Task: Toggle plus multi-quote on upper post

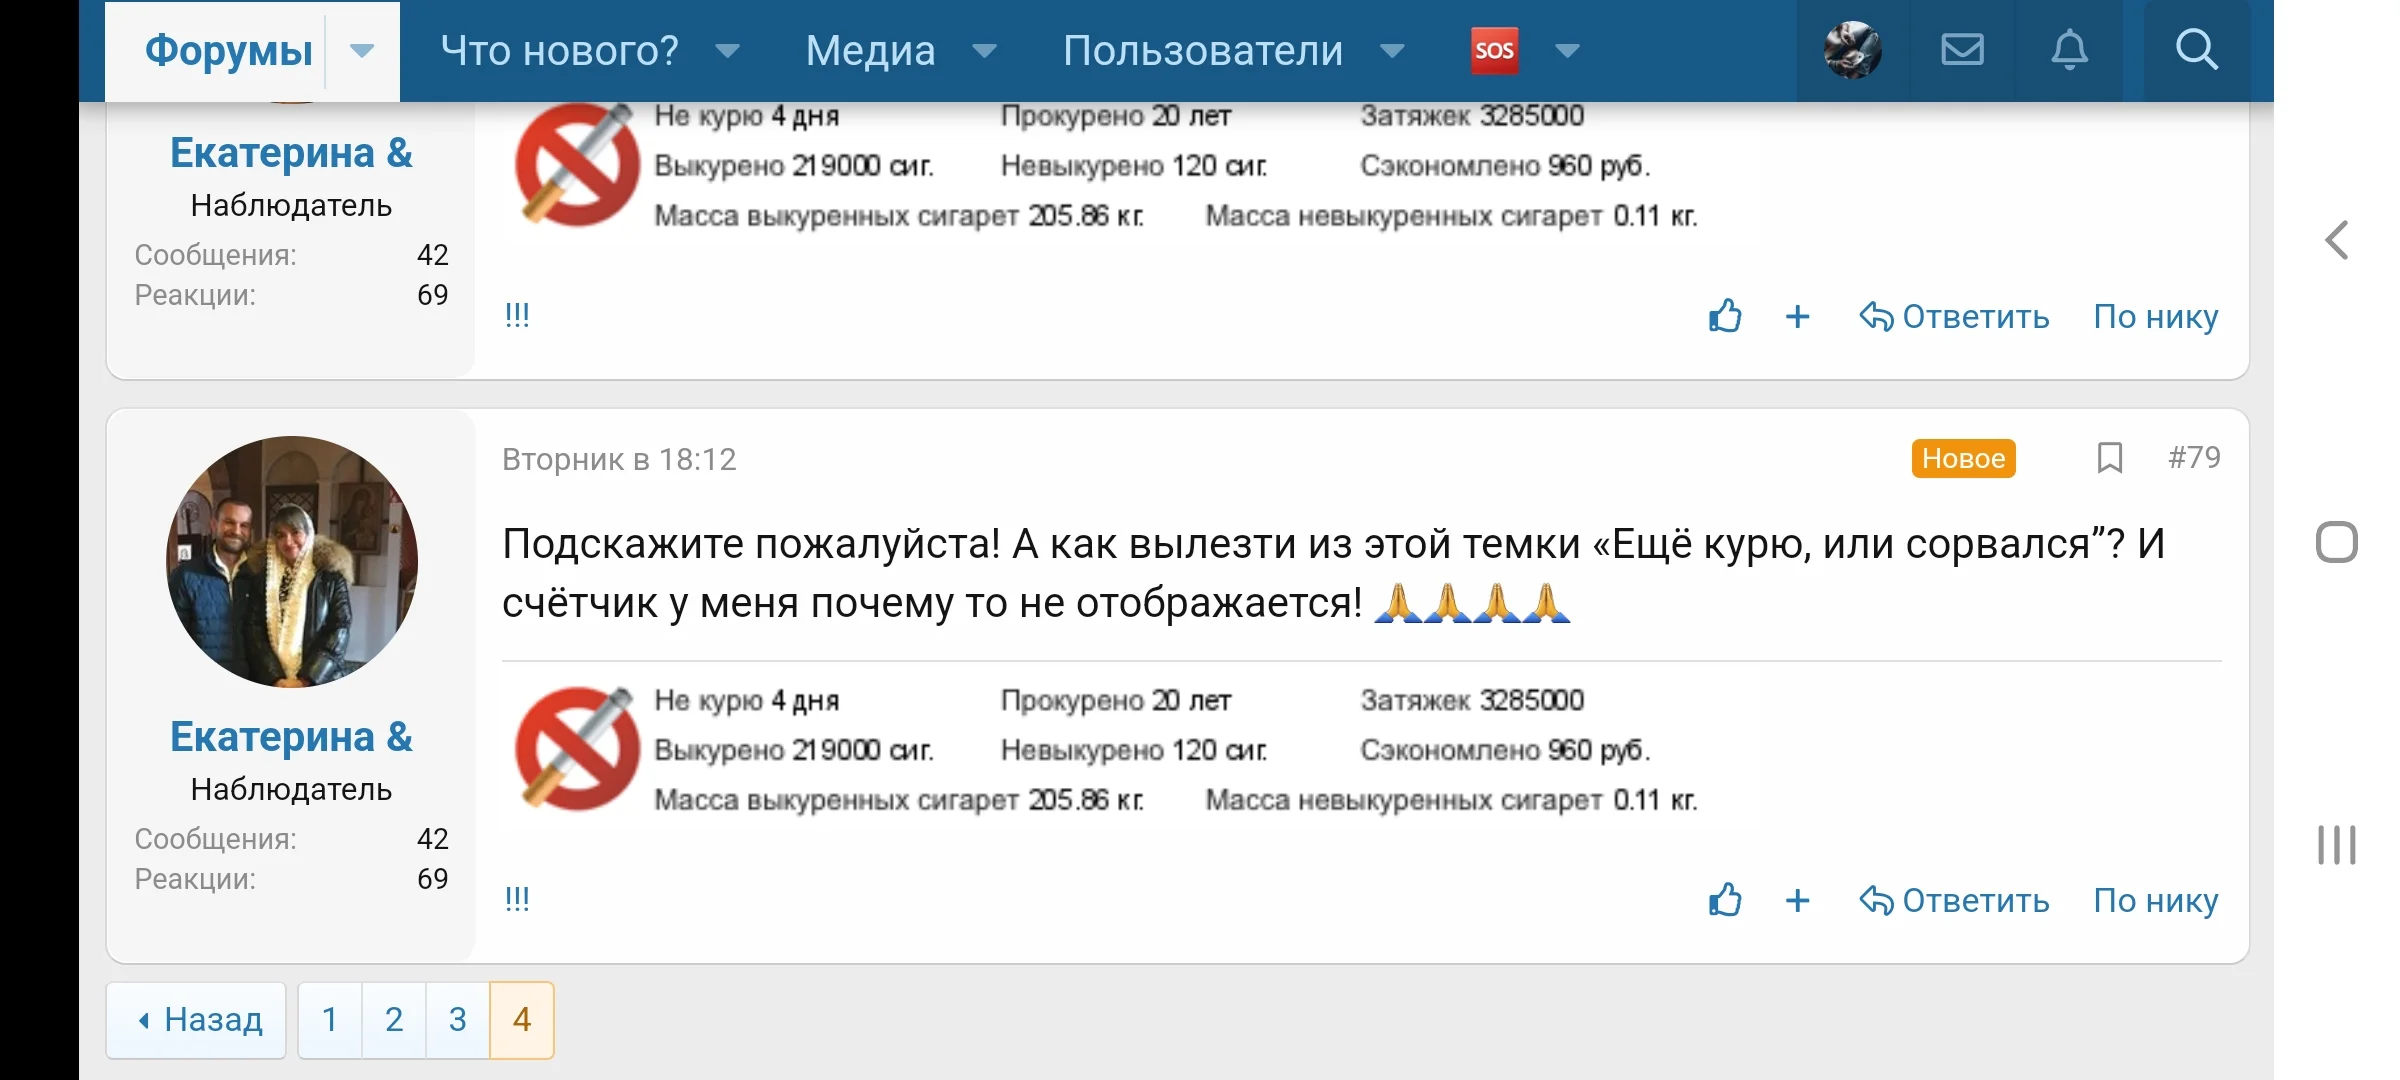Action: 1797,317
